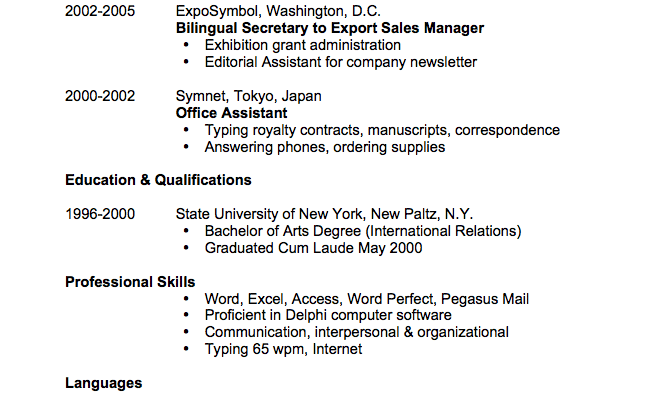Click the 'Languages' heading
The height and width of the screenshot is (393, 645).
(x=104, y=384)
